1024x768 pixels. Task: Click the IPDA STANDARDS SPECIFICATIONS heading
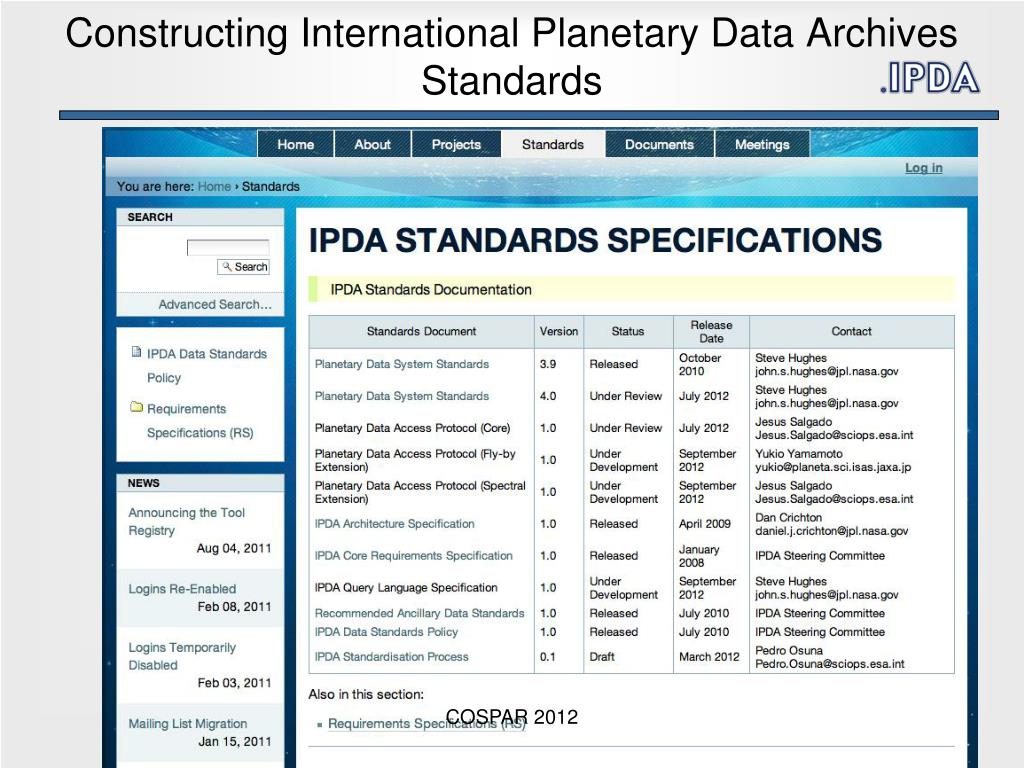(x=595, y=240)
